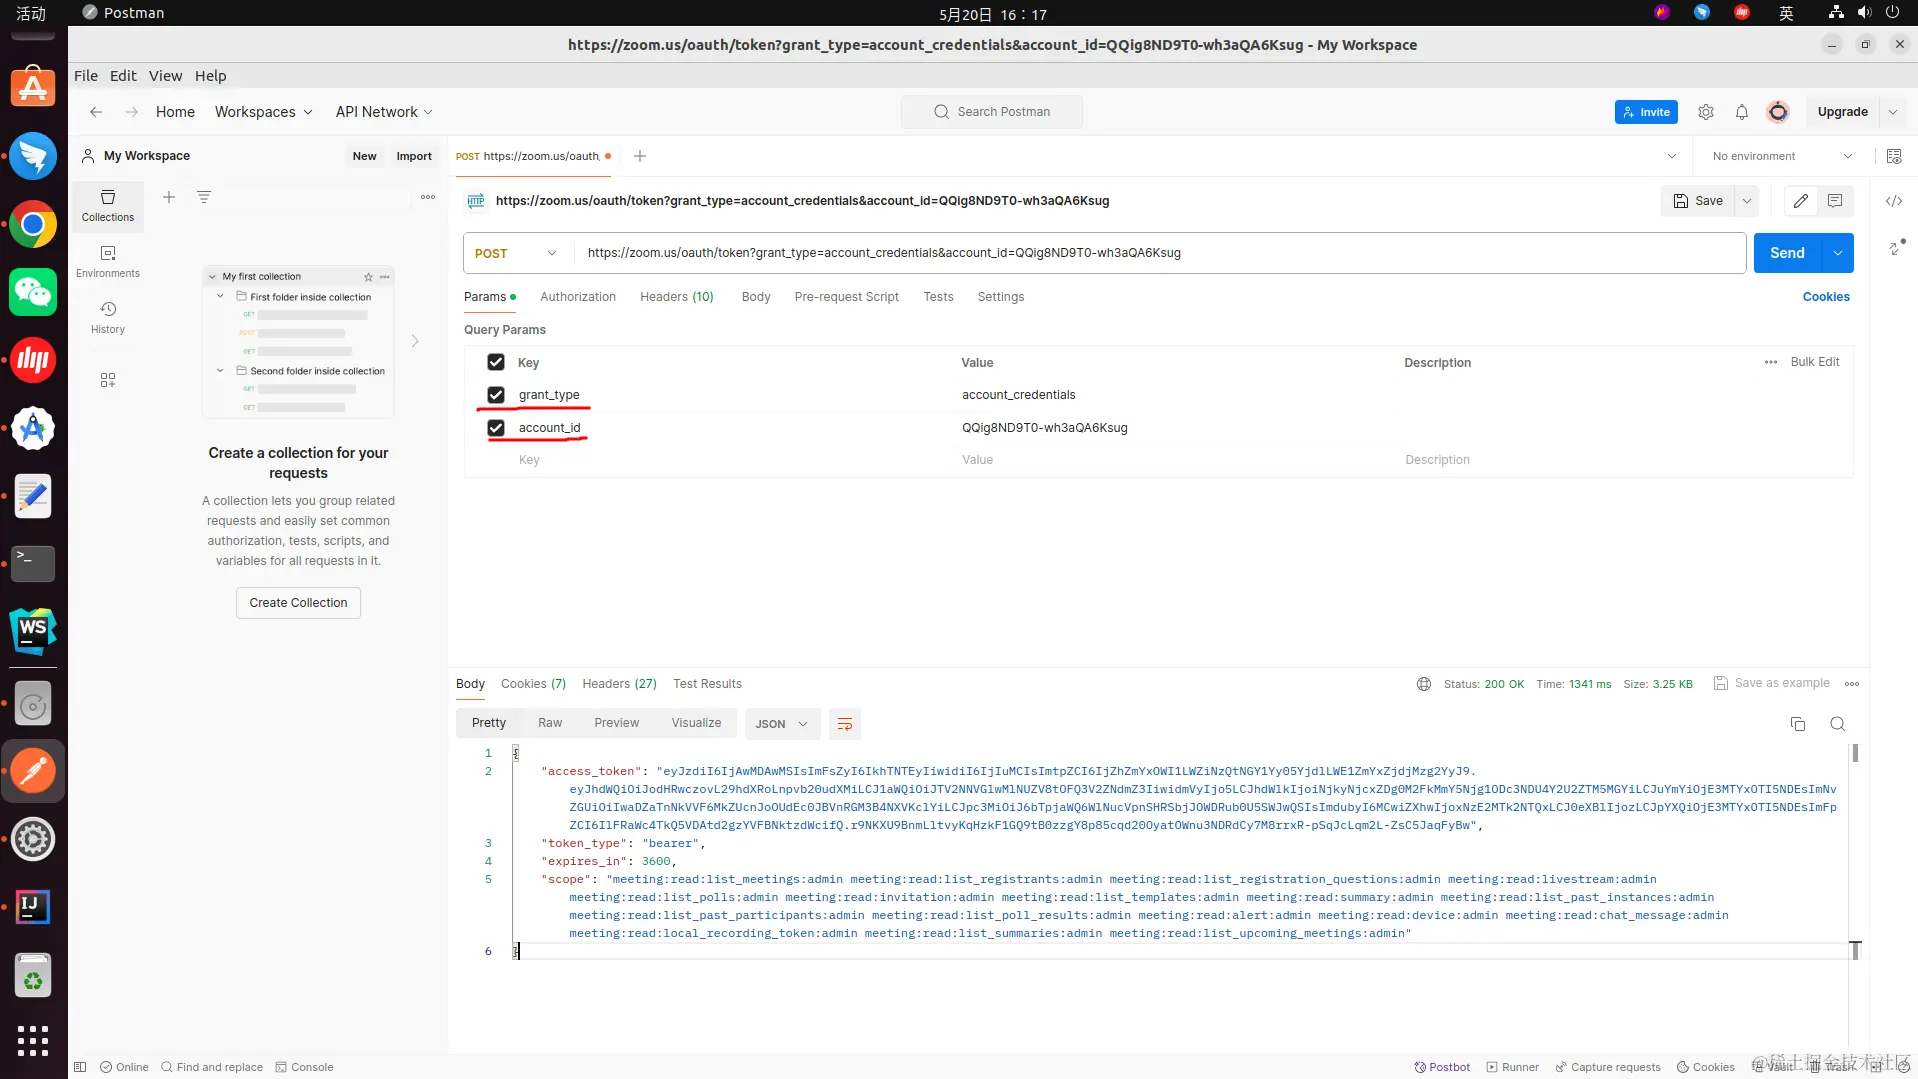Click the request URL input field

point(1160,253)
